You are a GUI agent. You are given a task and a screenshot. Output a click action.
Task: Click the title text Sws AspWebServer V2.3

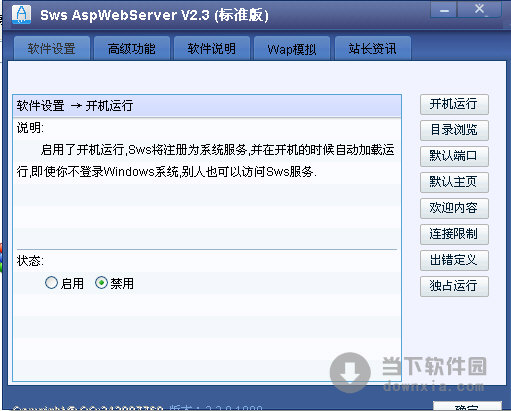point(125,15)
